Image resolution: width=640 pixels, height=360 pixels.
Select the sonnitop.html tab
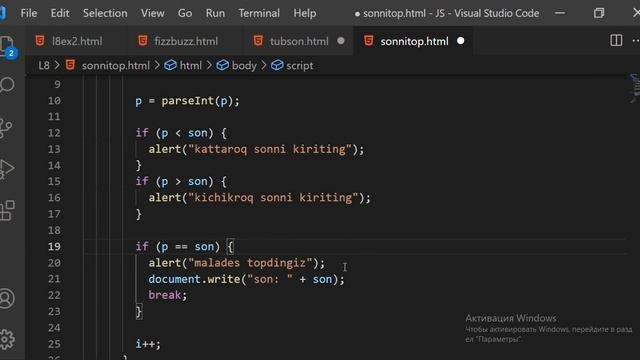tap(414, 41)
